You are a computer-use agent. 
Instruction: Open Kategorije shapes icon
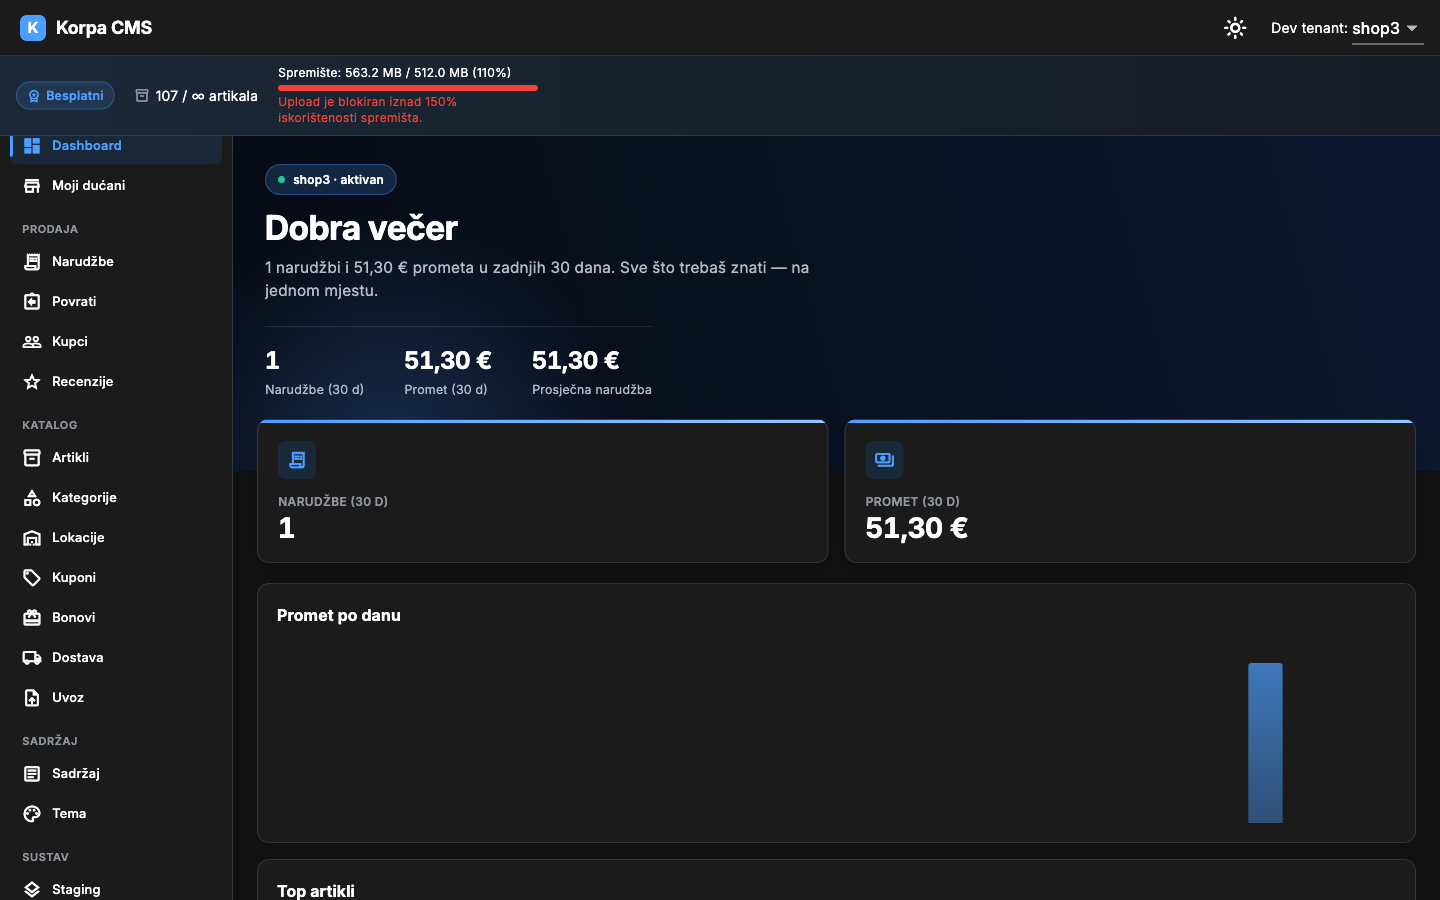pos(32,498)
